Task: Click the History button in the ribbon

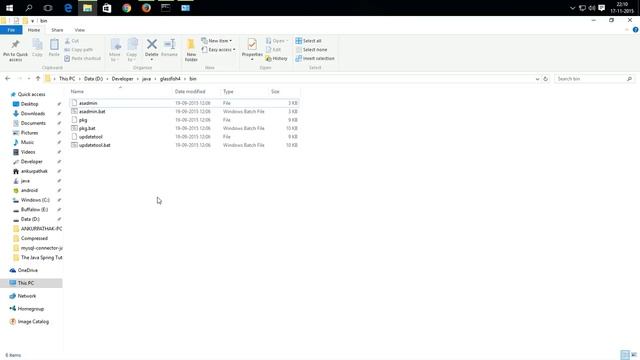Action: (x=276, y=58)
